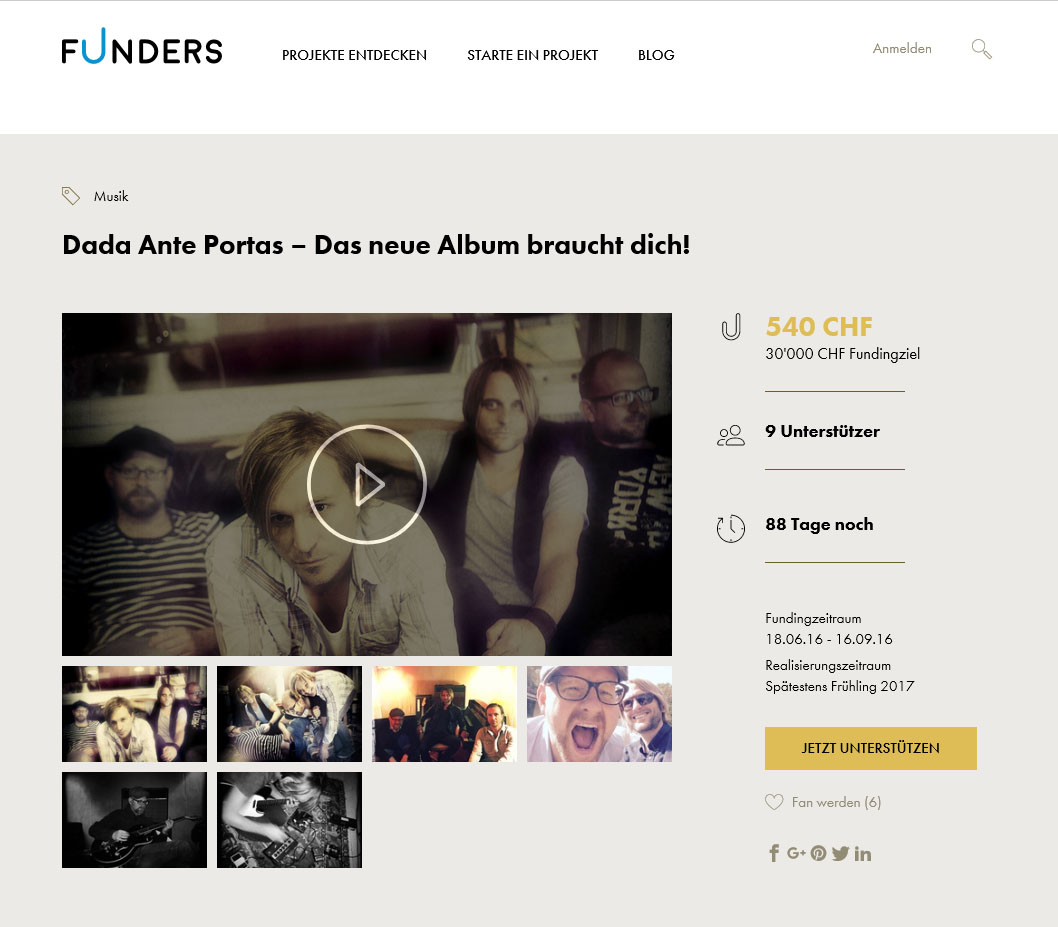Share project on Facebook icon

coord(774,853)
